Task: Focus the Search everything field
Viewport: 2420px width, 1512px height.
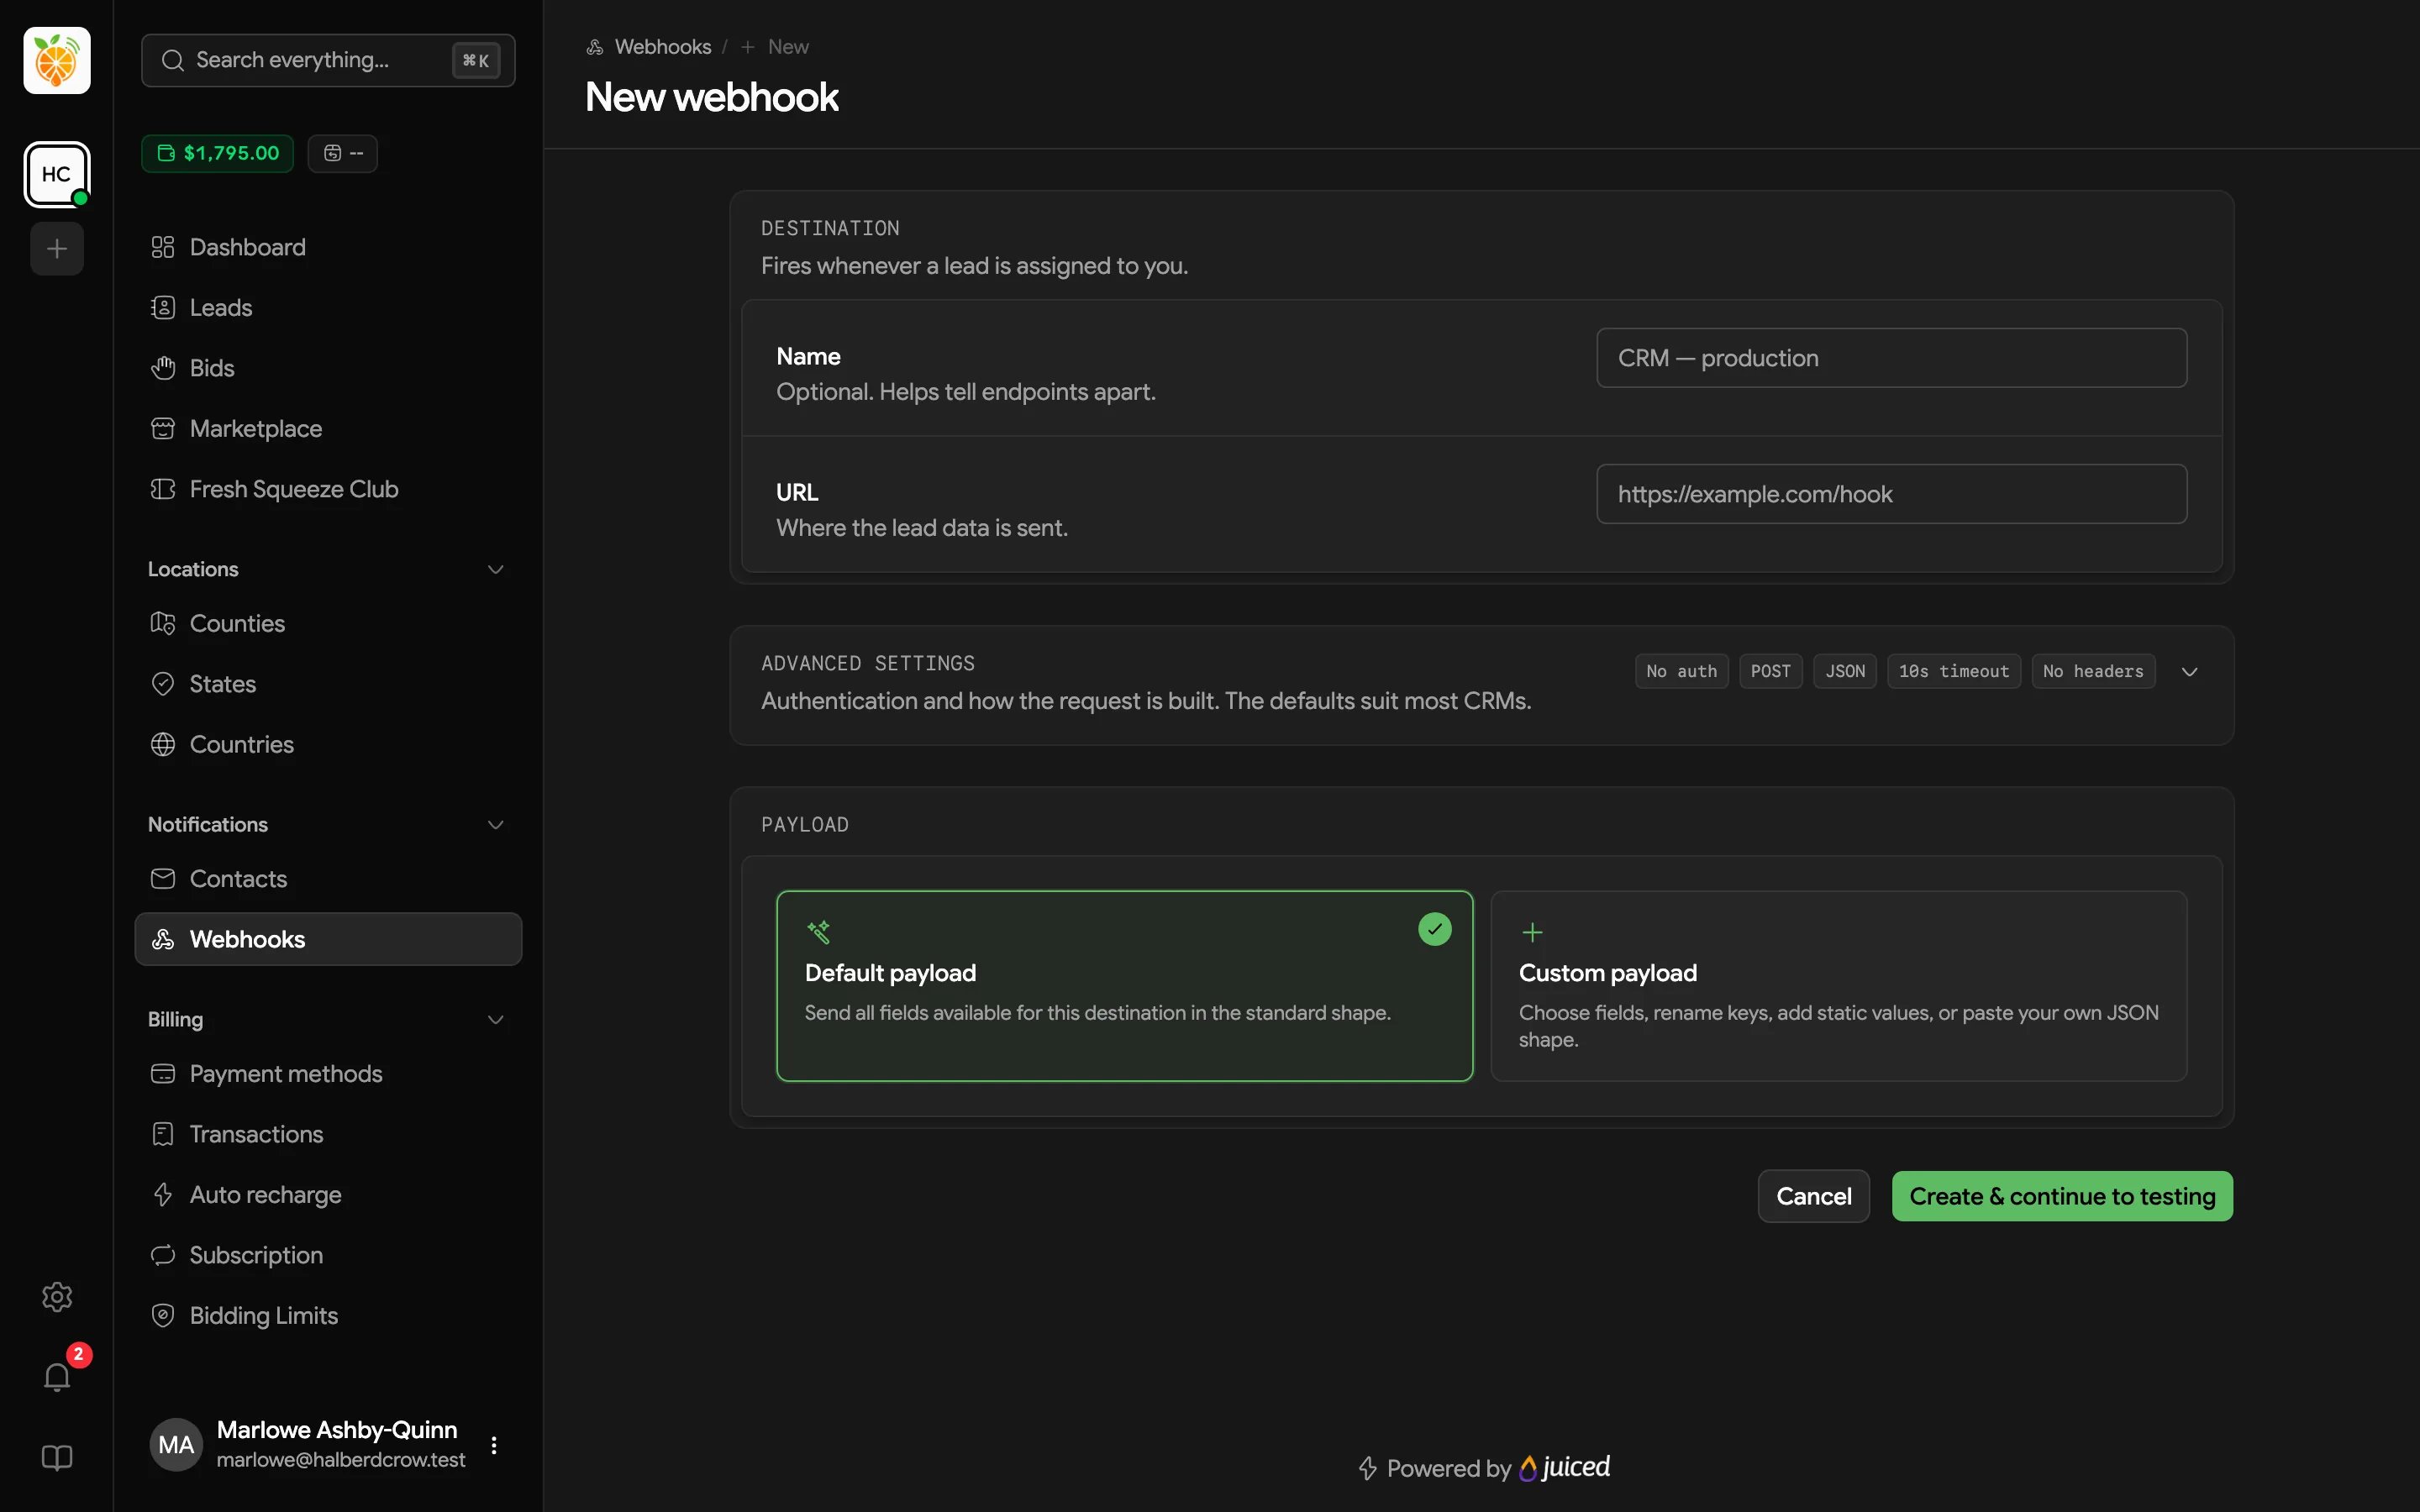Action: point(328,60)
